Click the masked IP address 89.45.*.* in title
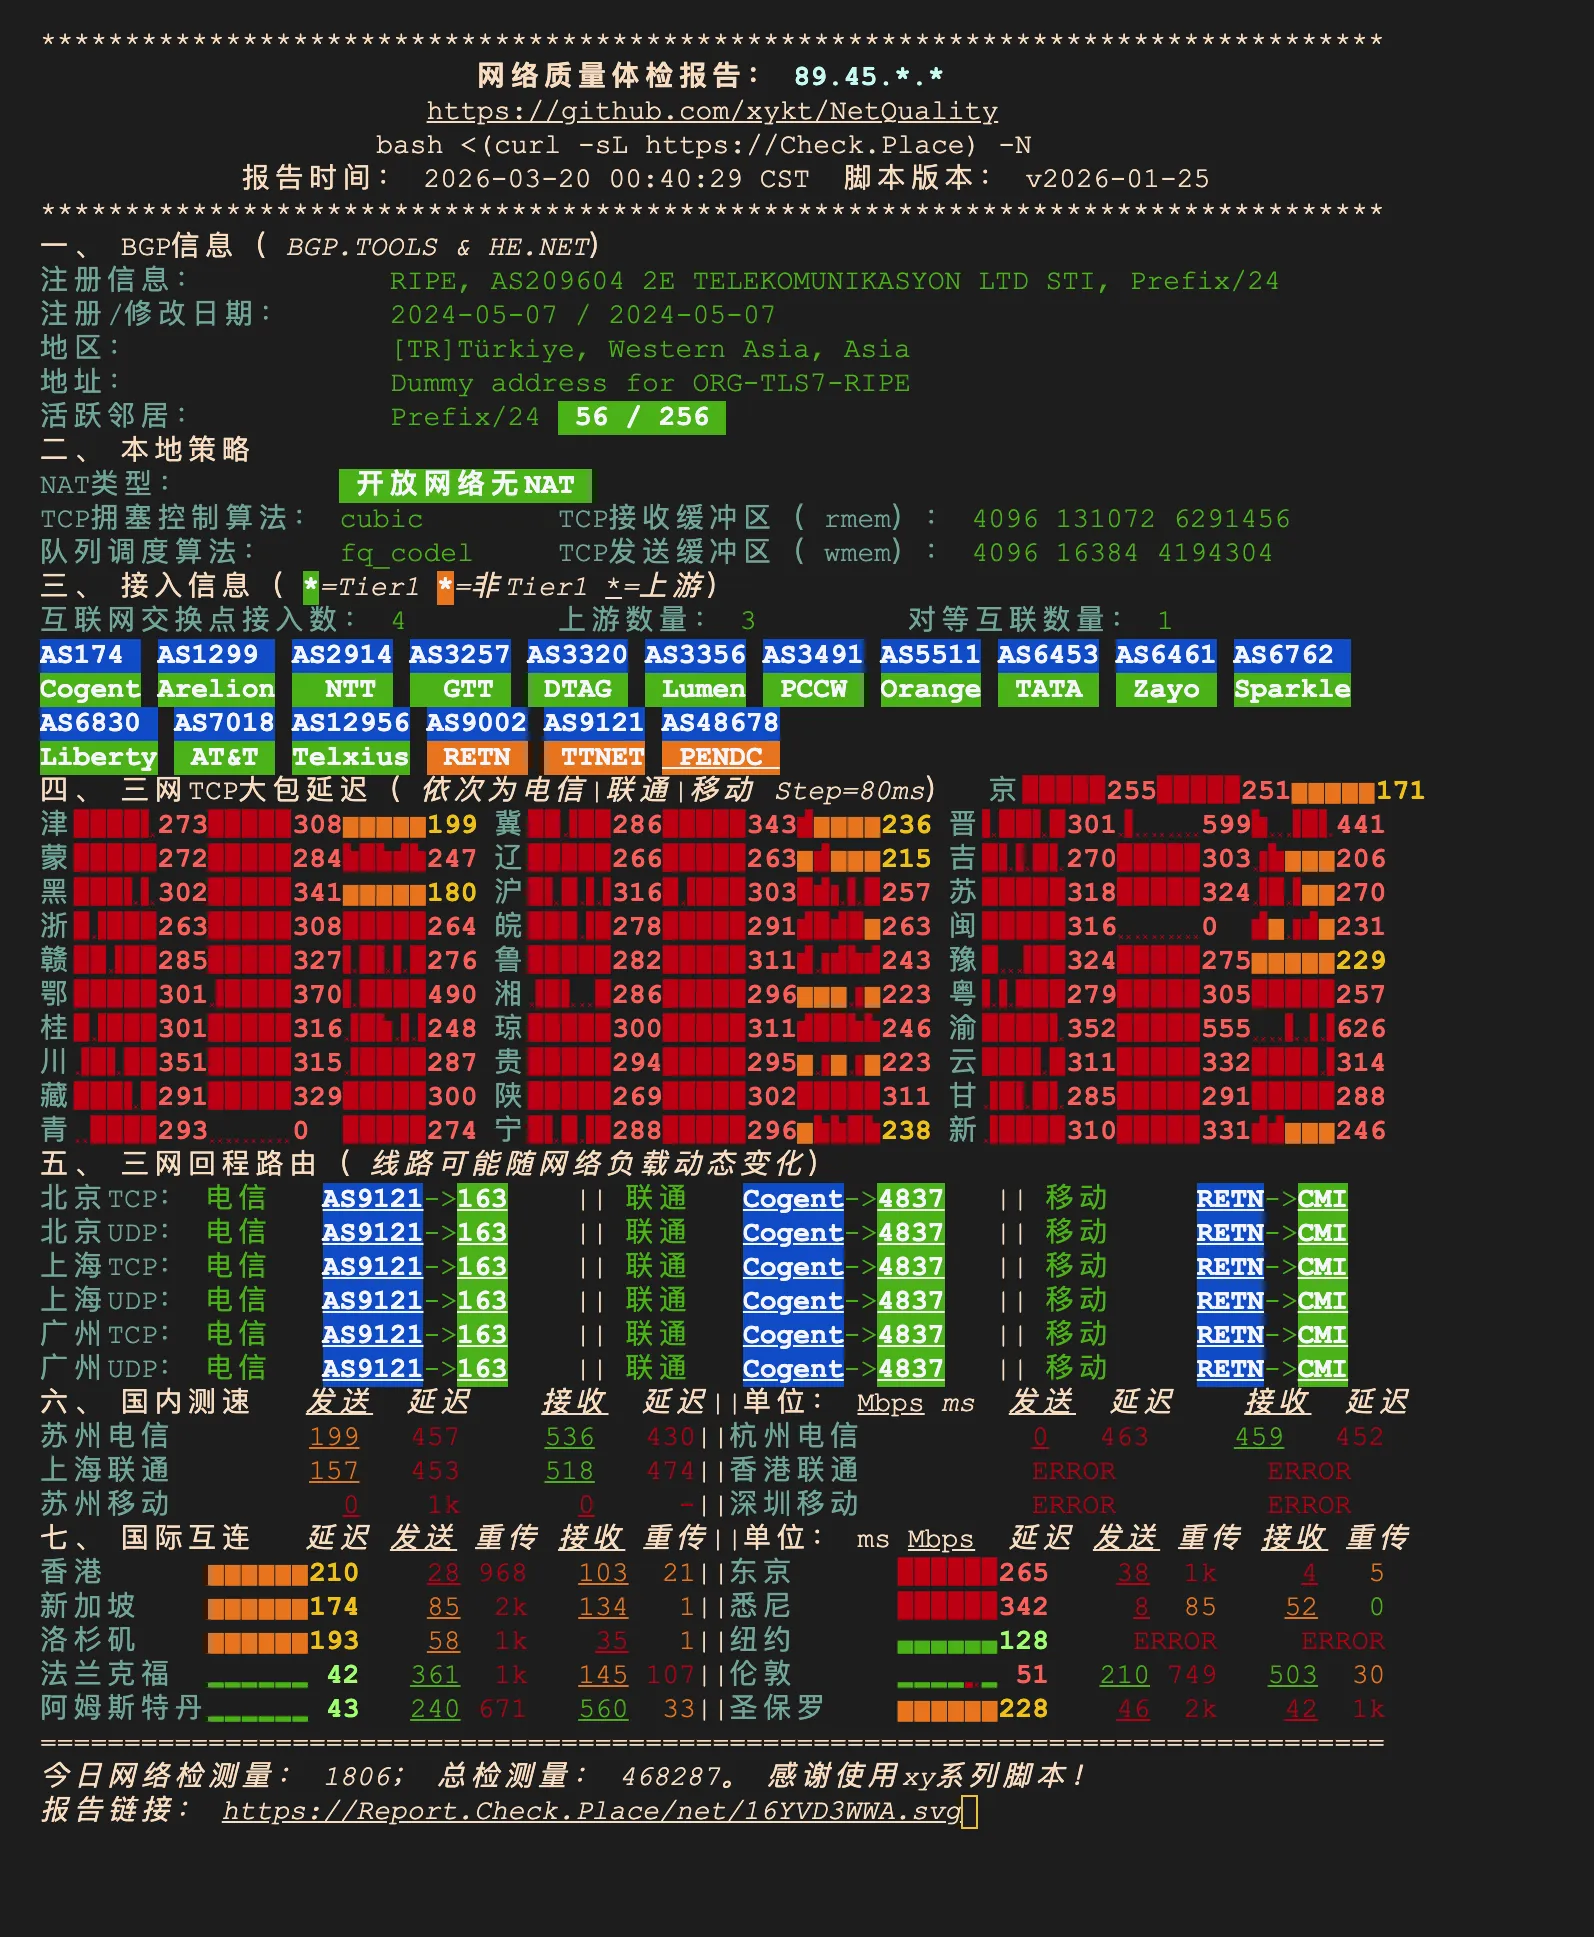The image size is (1594, 1937). 868,77
